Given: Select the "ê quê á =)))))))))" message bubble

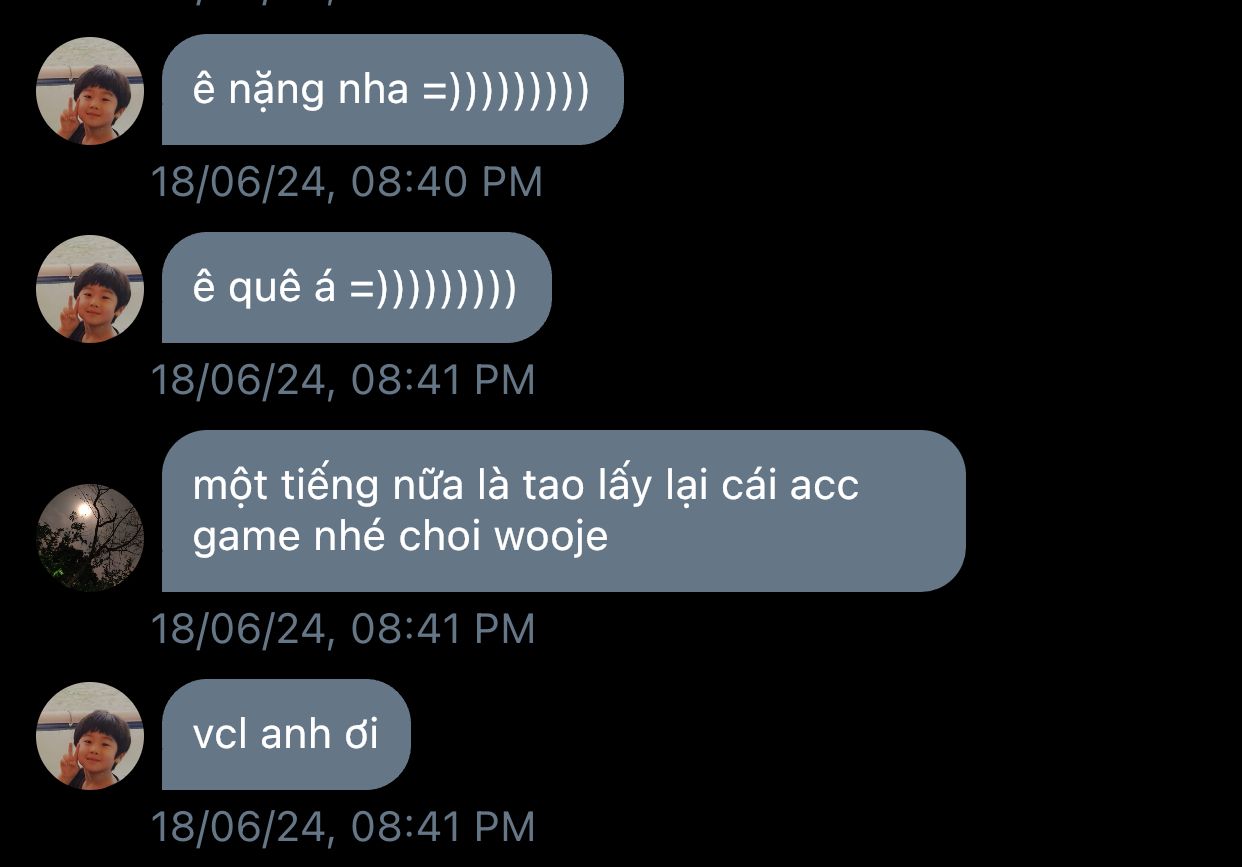Looking at the screenshot, I should coord(356,288).
